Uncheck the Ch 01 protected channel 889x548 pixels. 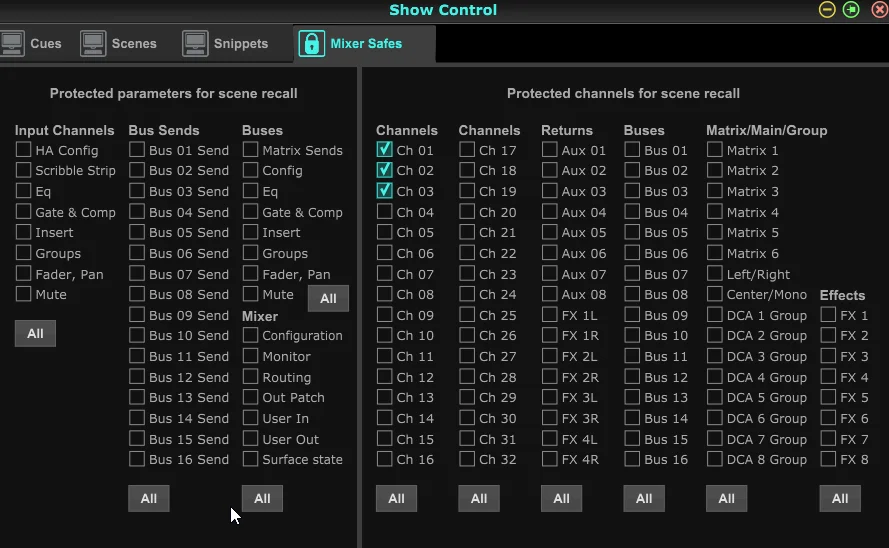pos(384,150)
